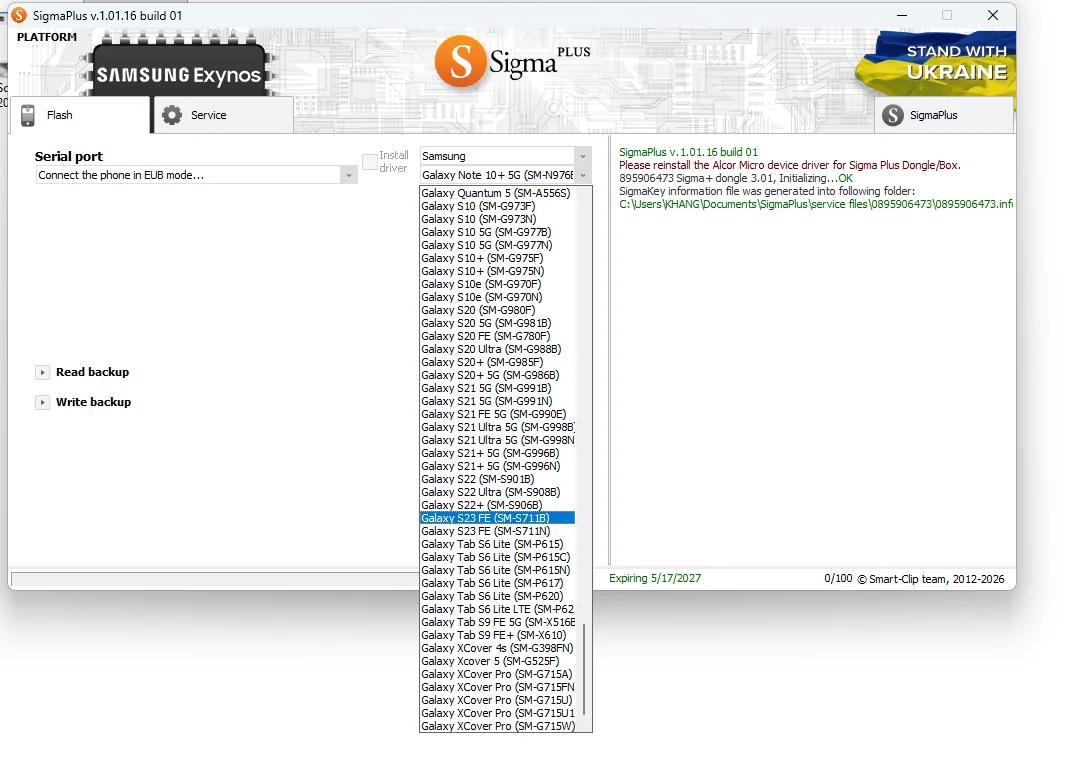Click the Stand With Ukraine flag banner
The height and width of the screenshot is (765, 1087).
coord(936,64)
